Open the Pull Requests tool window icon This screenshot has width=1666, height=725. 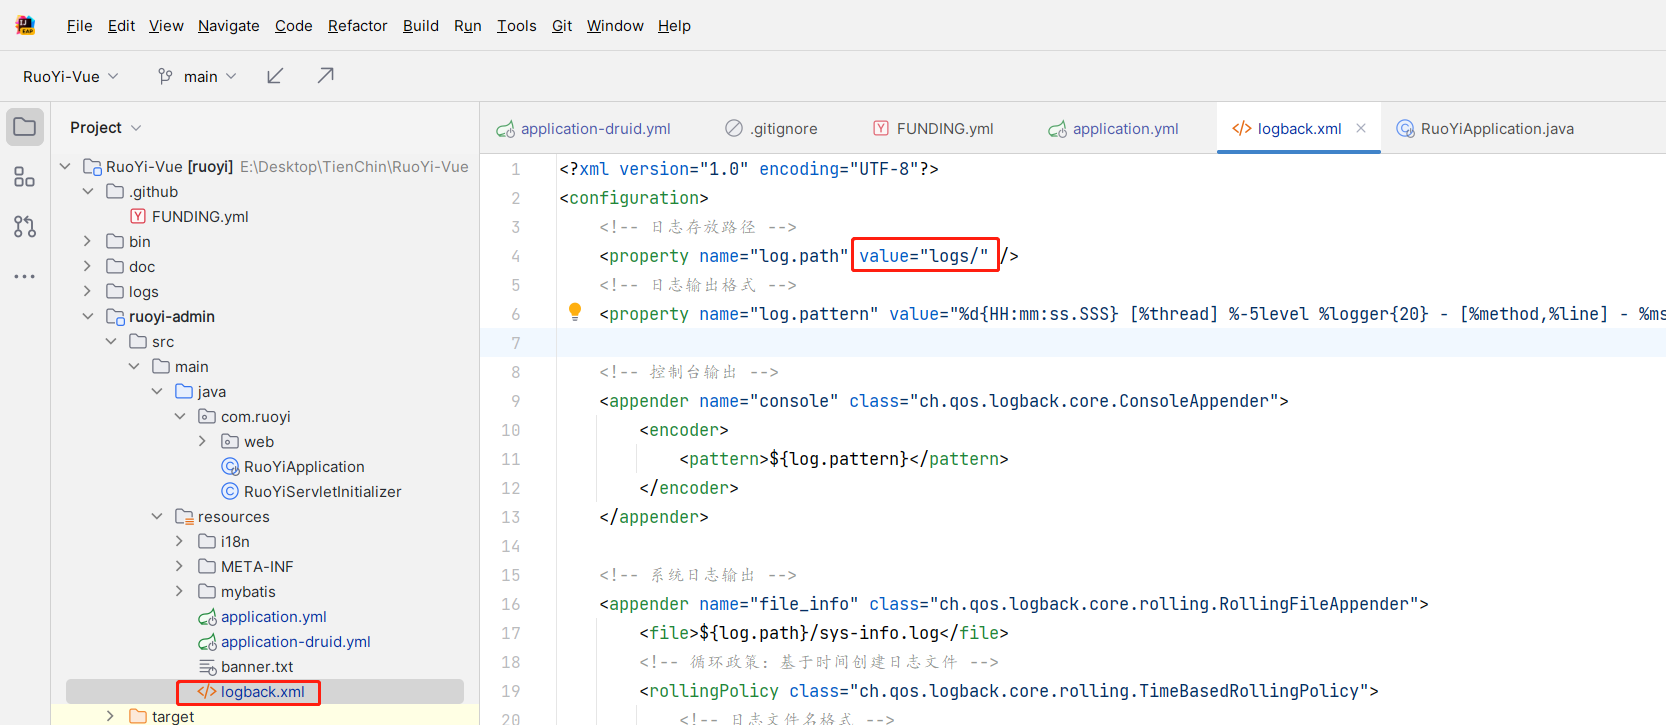pyautogui.click(x=25, y=227)
